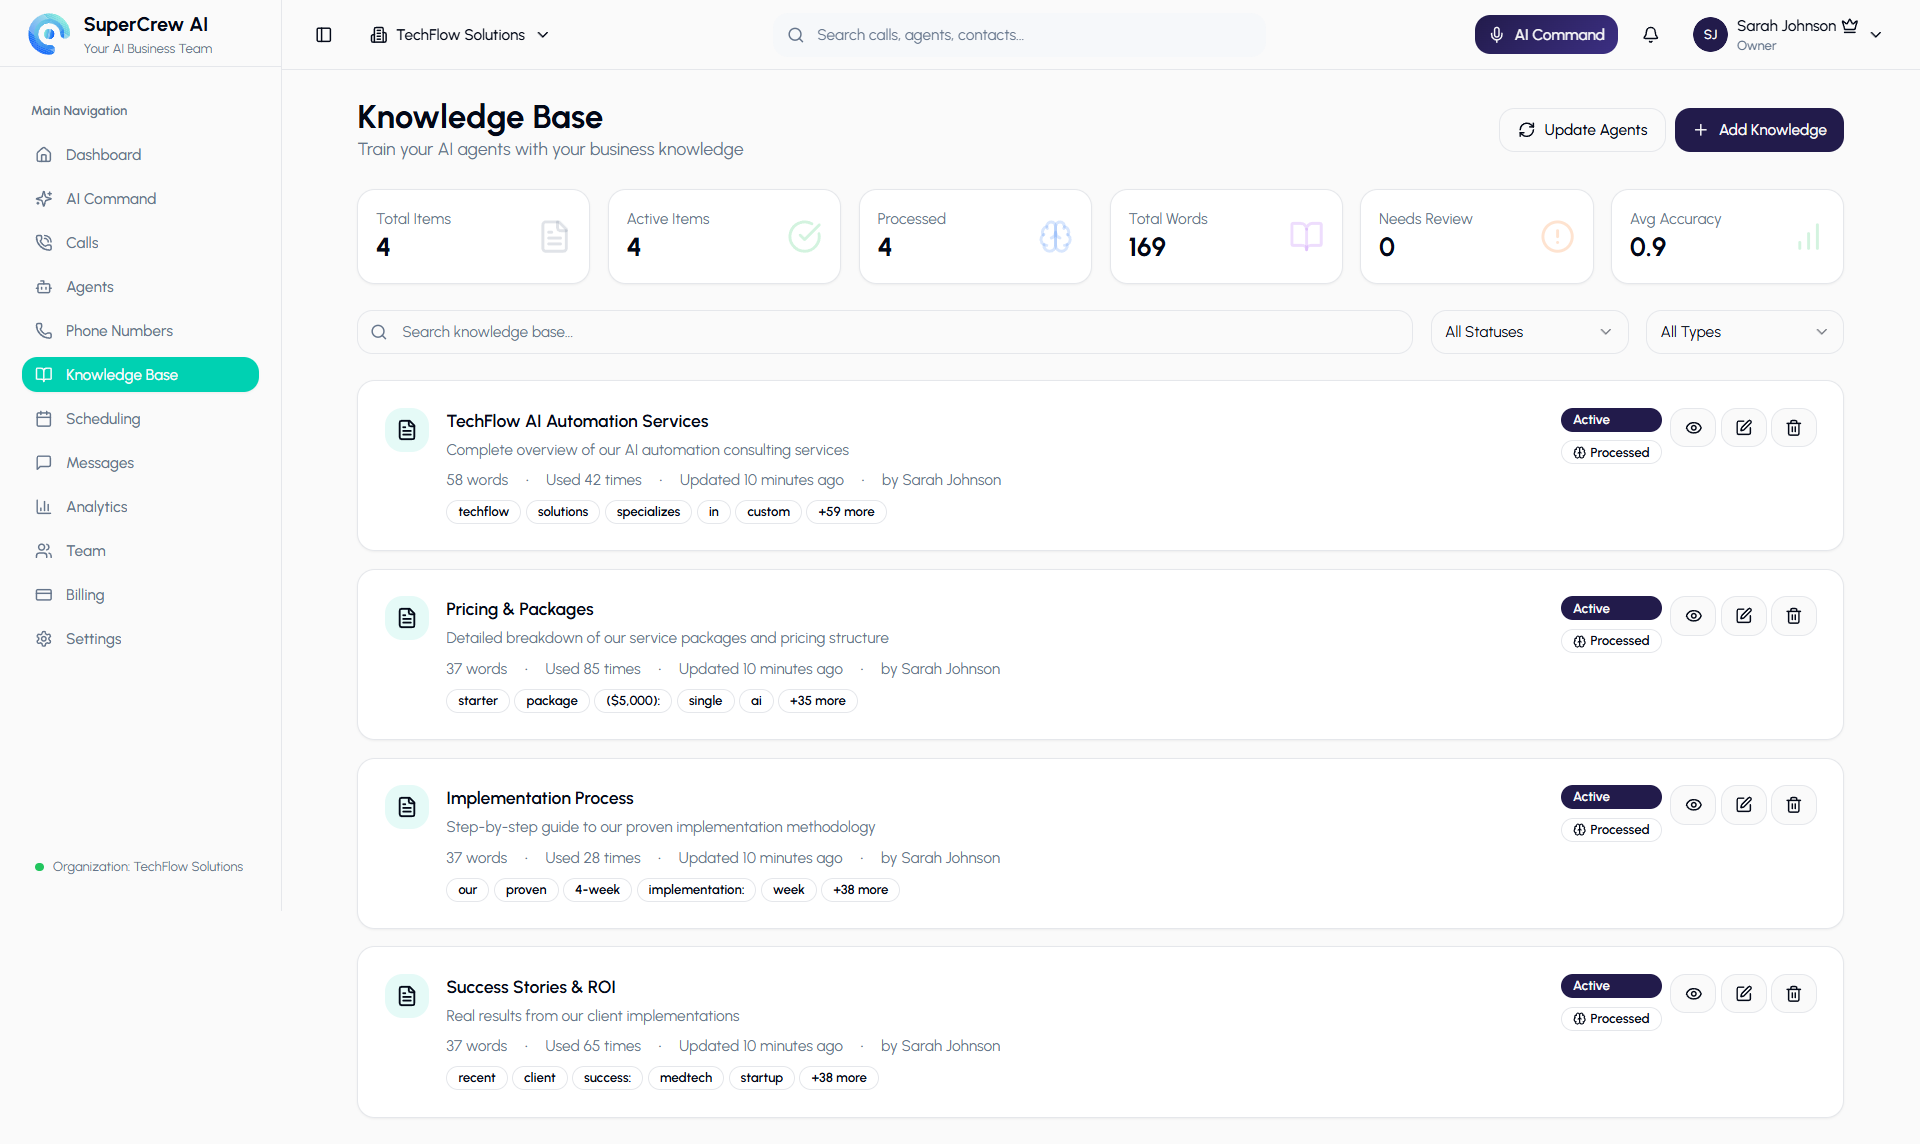Open AI Command in sidebar navigation
The height and width of the screenshot is (1144, 1920).
click(140, 199)
